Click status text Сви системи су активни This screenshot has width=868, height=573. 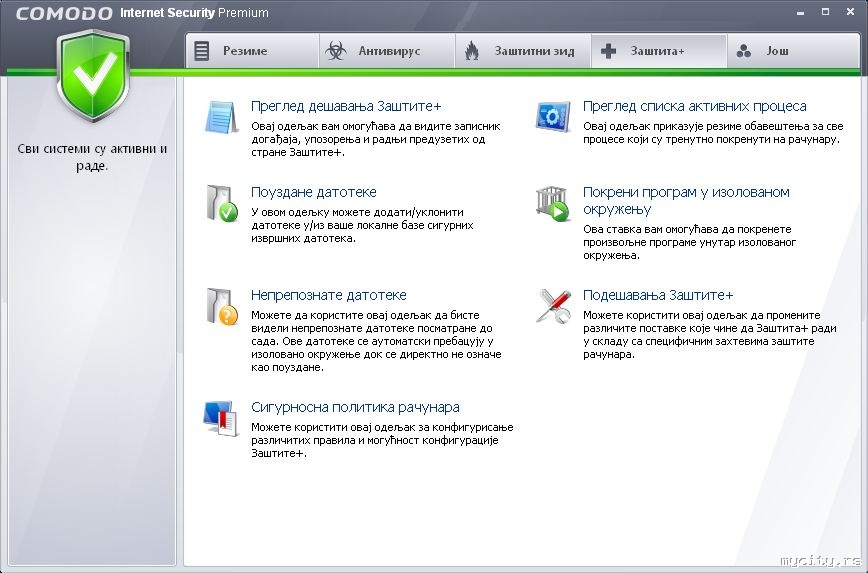92,157
